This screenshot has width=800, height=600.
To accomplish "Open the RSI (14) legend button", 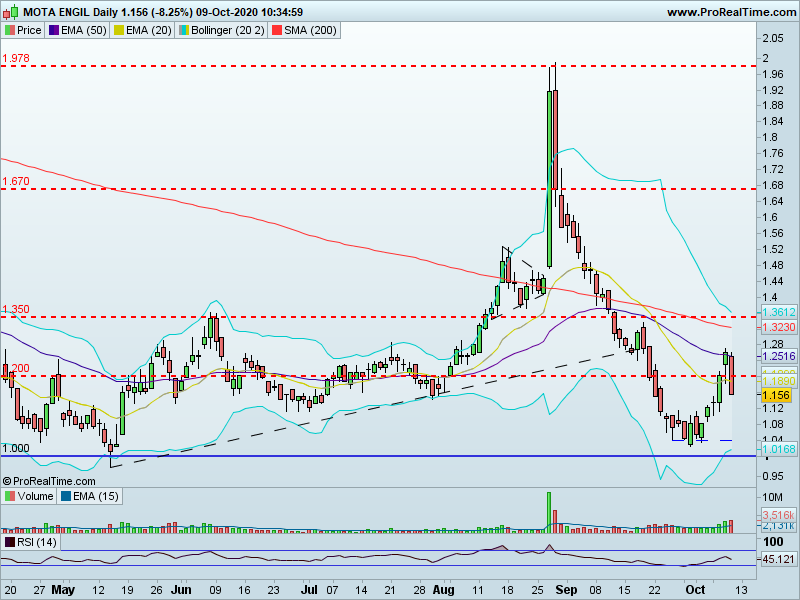I will tap(31, 542).
